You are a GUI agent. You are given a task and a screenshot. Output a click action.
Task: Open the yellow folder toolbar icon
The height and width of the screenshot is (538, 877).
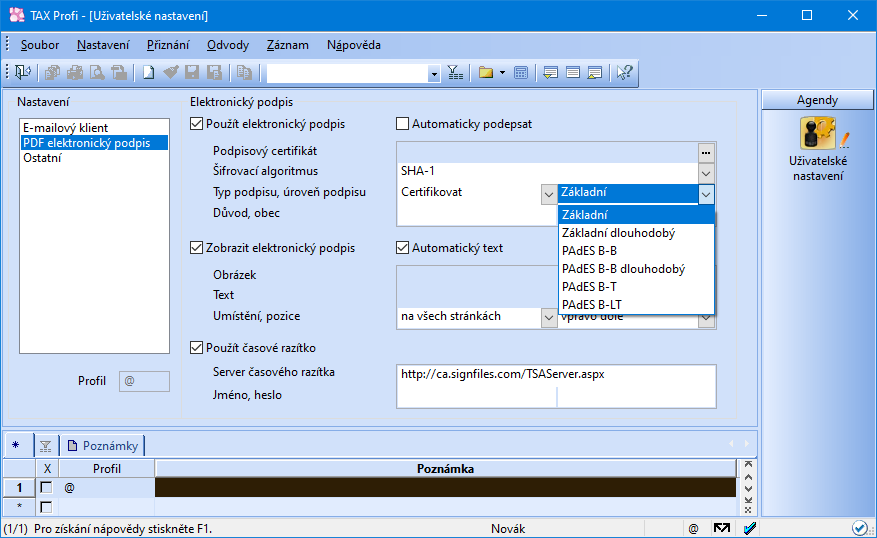point(485,73)
